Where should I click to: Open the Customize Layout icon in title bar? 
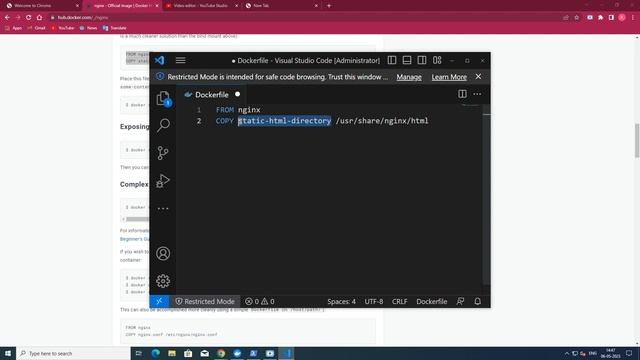point(437,60)
